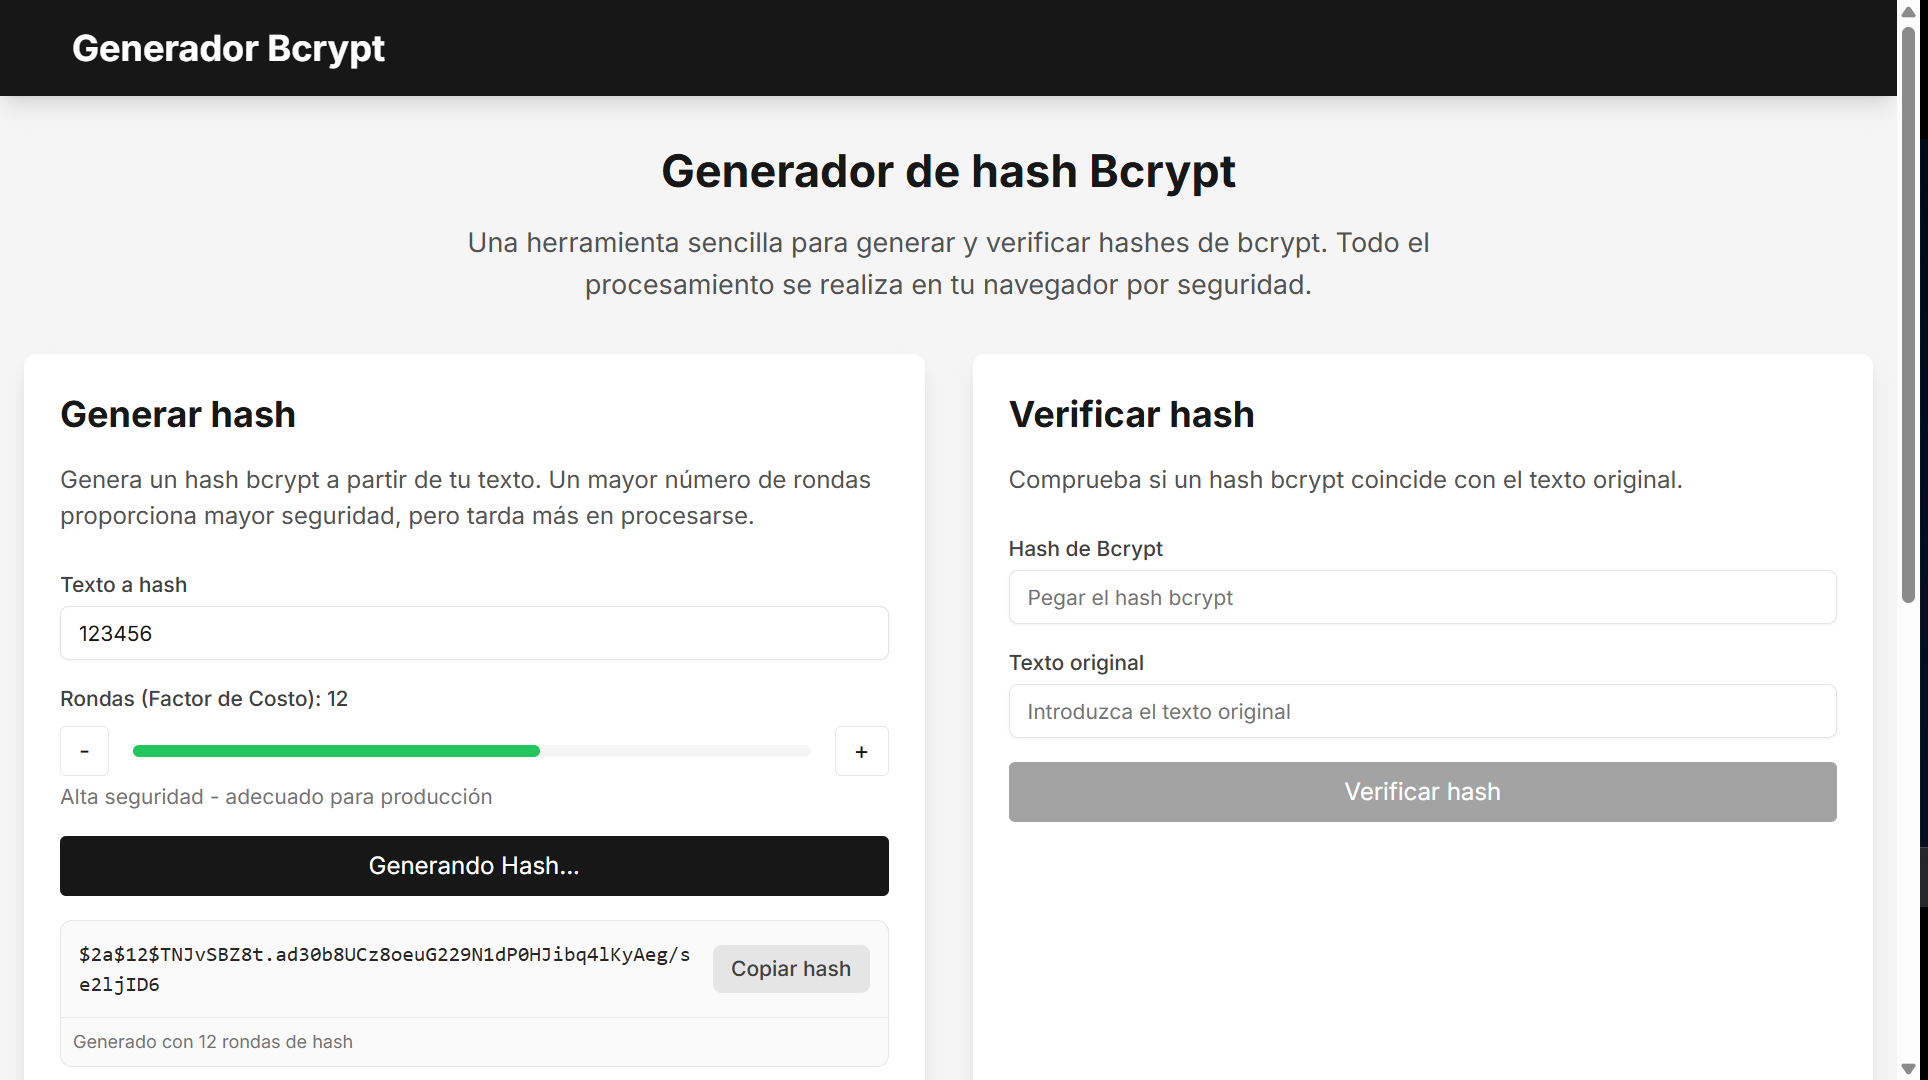The image size is (1928, 1080).
Task: Click the Hash de Bcrypt label
Action: tap(1085, 548)
